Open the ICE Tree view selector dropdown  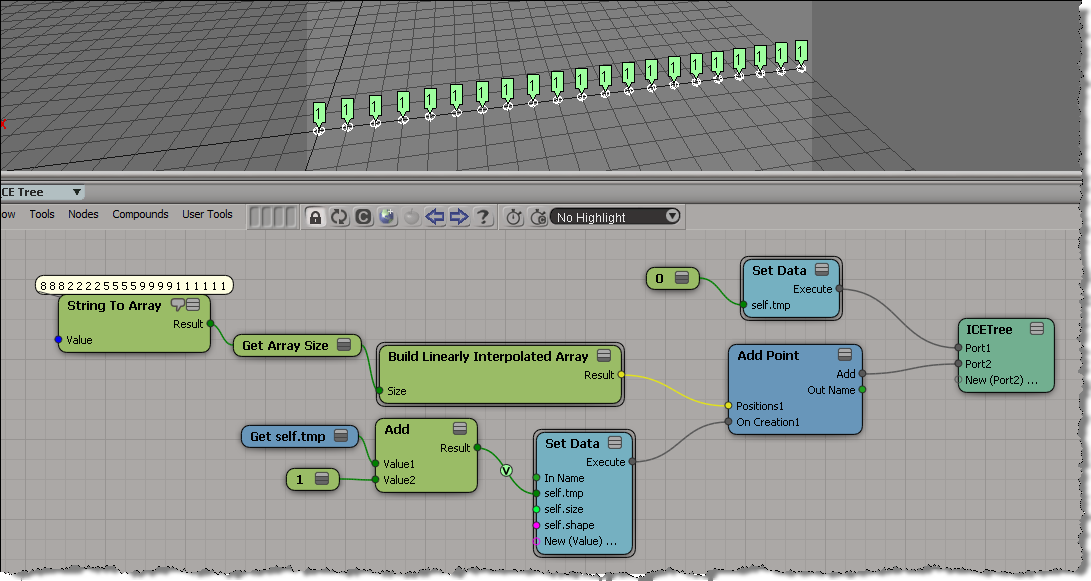pyautogui.click(x=77, y=192)
